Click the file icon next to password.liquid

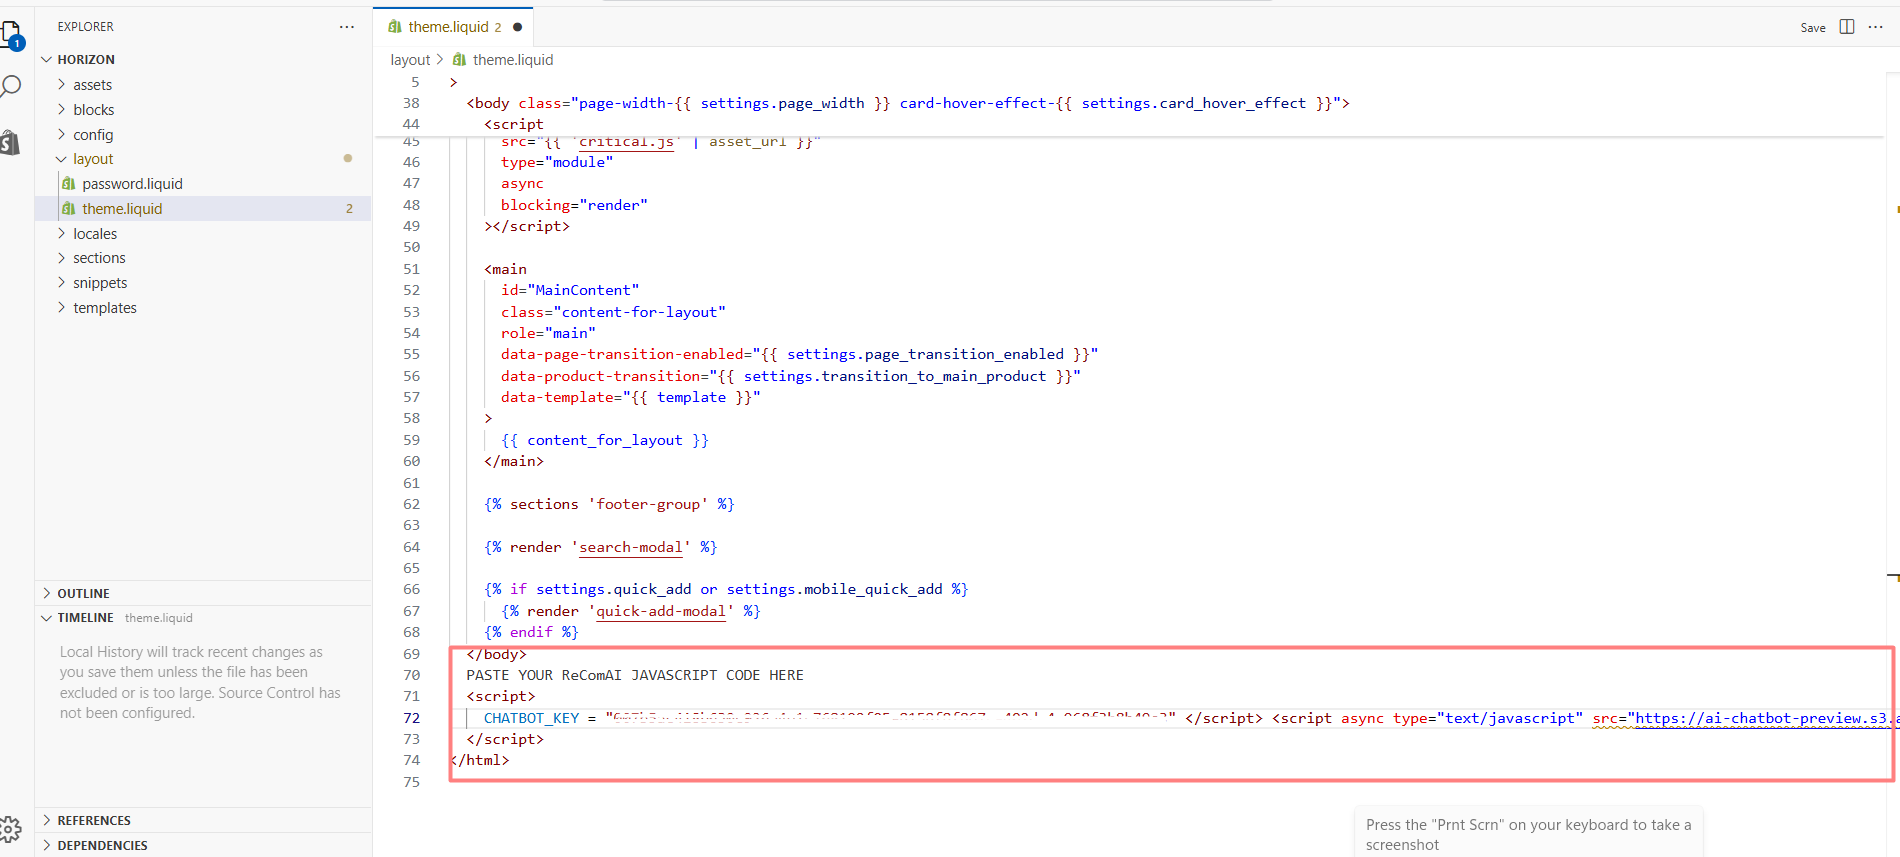click(69, 184)
